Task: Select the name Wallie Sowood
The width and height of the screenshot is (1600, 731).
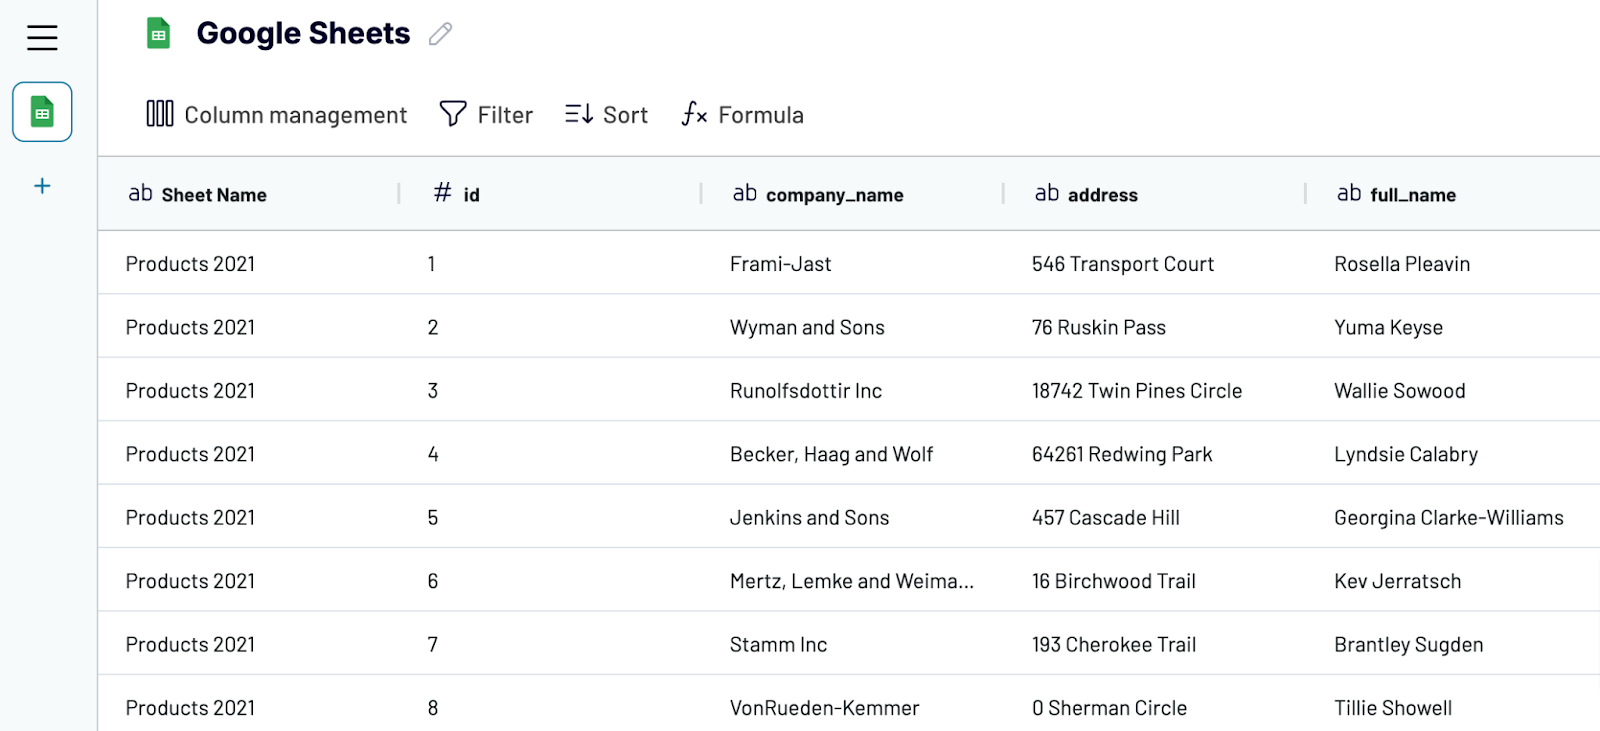Action: click(x=1399, y=391)
